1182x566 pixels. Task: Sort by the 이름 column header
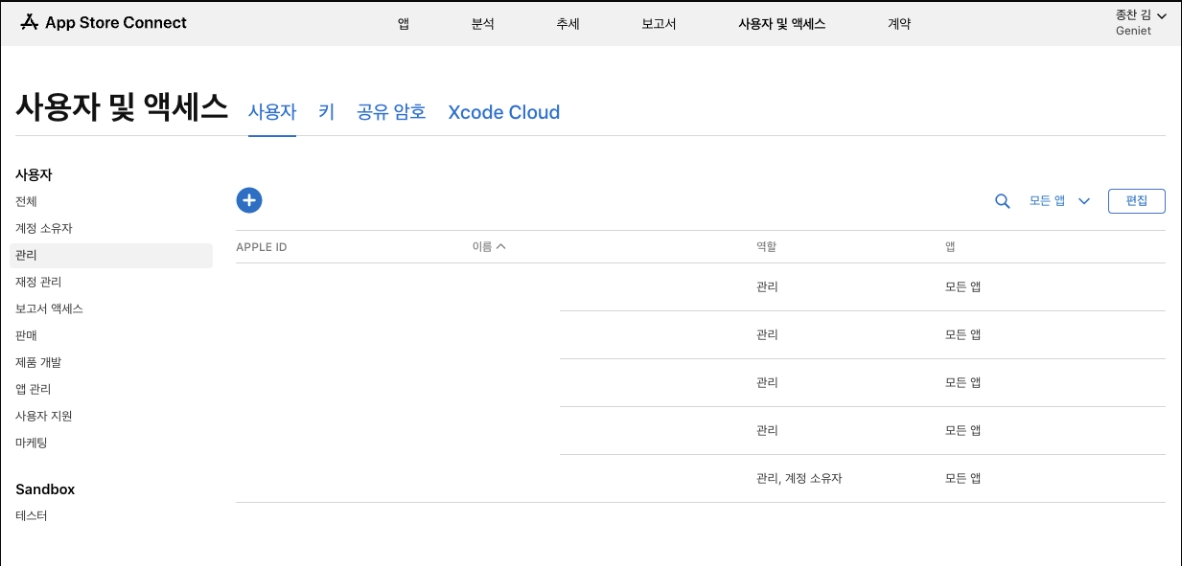[488, 247]
